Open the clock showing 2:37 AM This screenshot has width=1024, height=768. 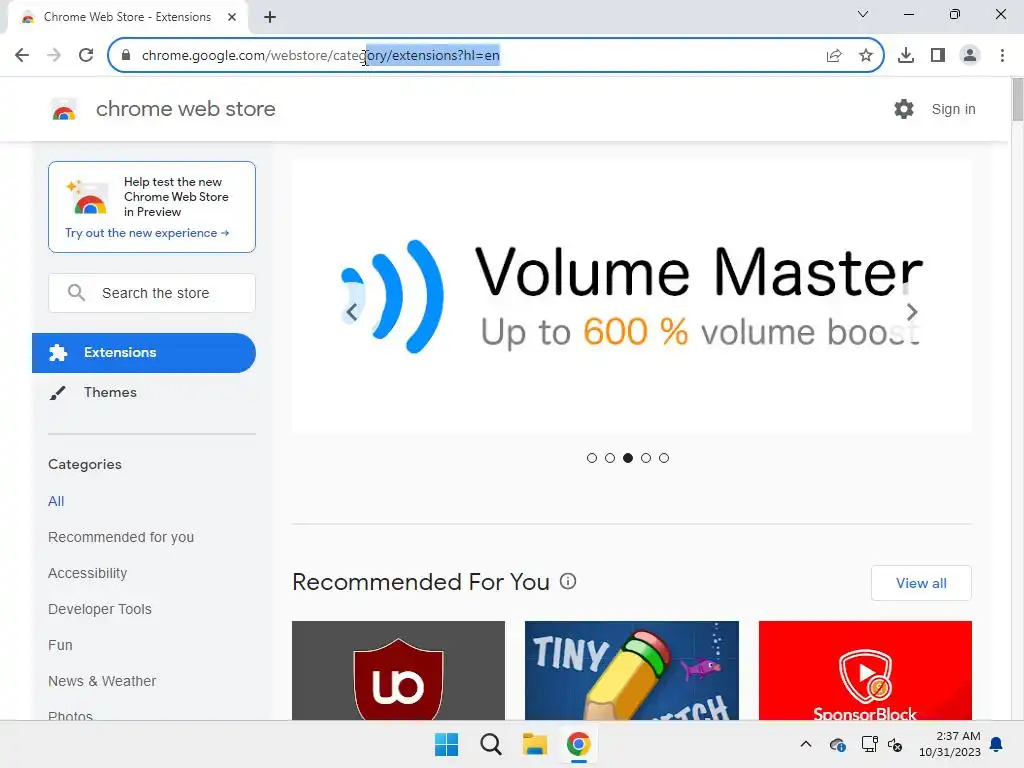(950, 744)
